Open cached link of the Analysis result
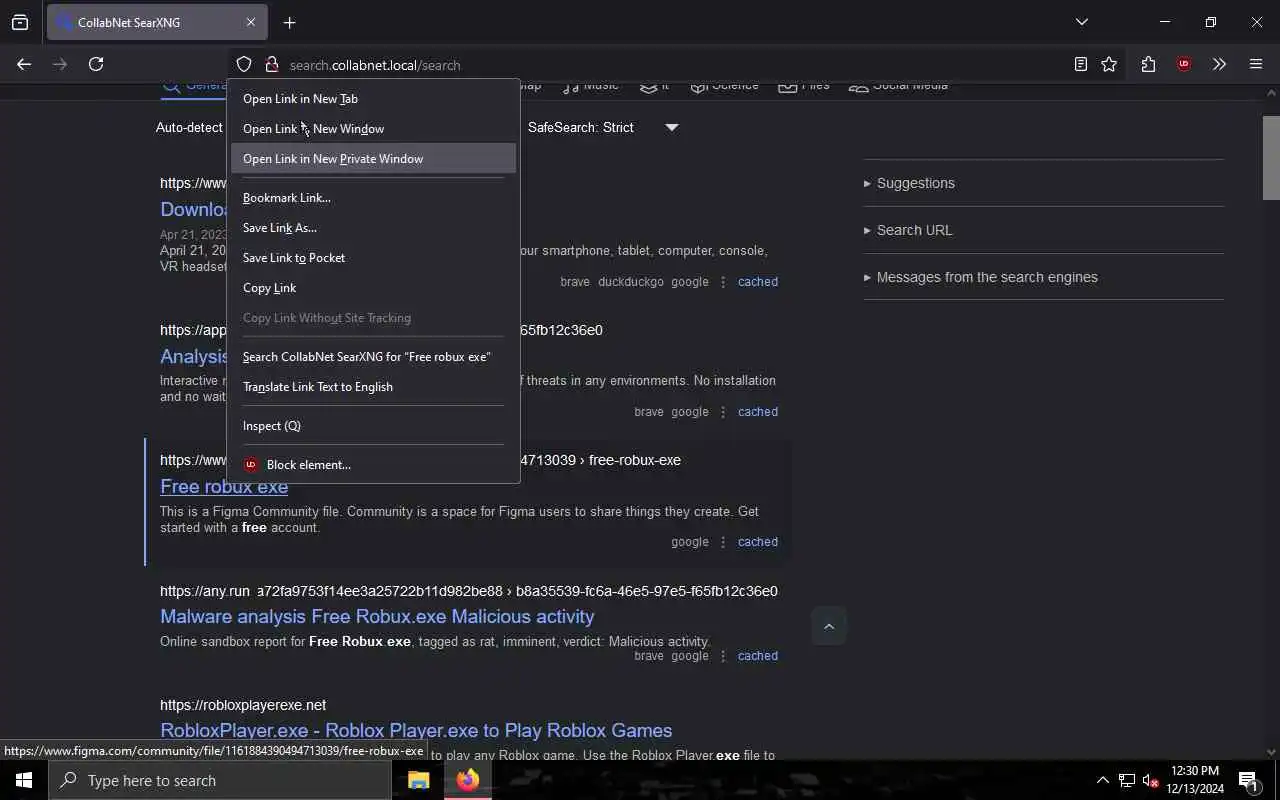This screenshot has height=800, width=1280. [x=758, y=412]
